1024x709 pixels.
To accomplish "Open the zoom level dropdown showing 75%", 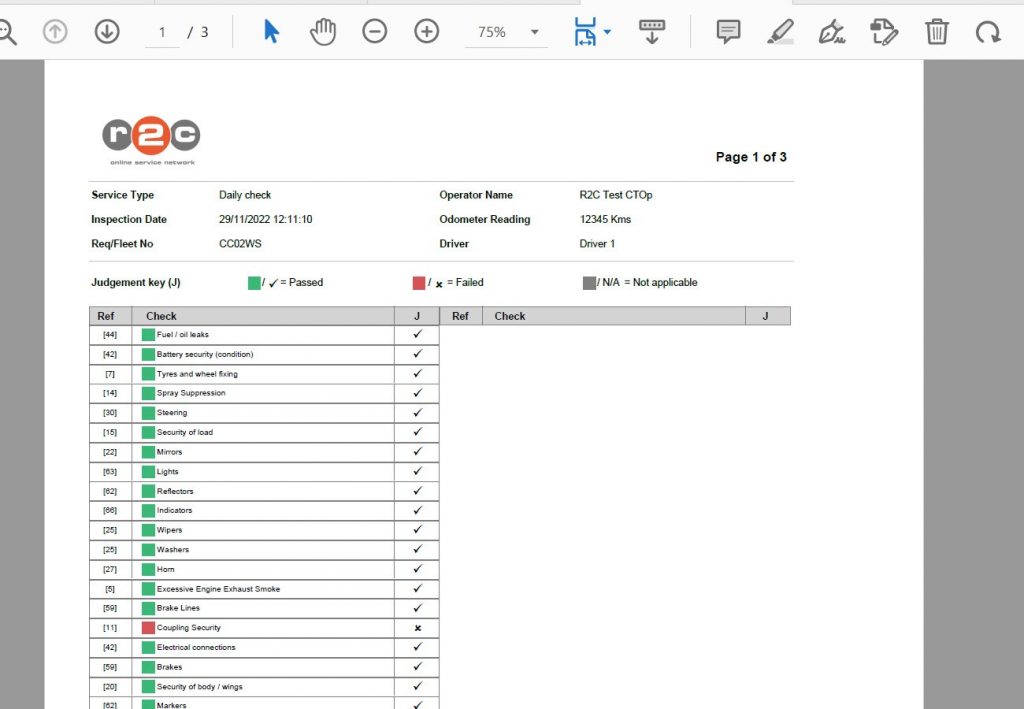I will [x=505, y=31].
